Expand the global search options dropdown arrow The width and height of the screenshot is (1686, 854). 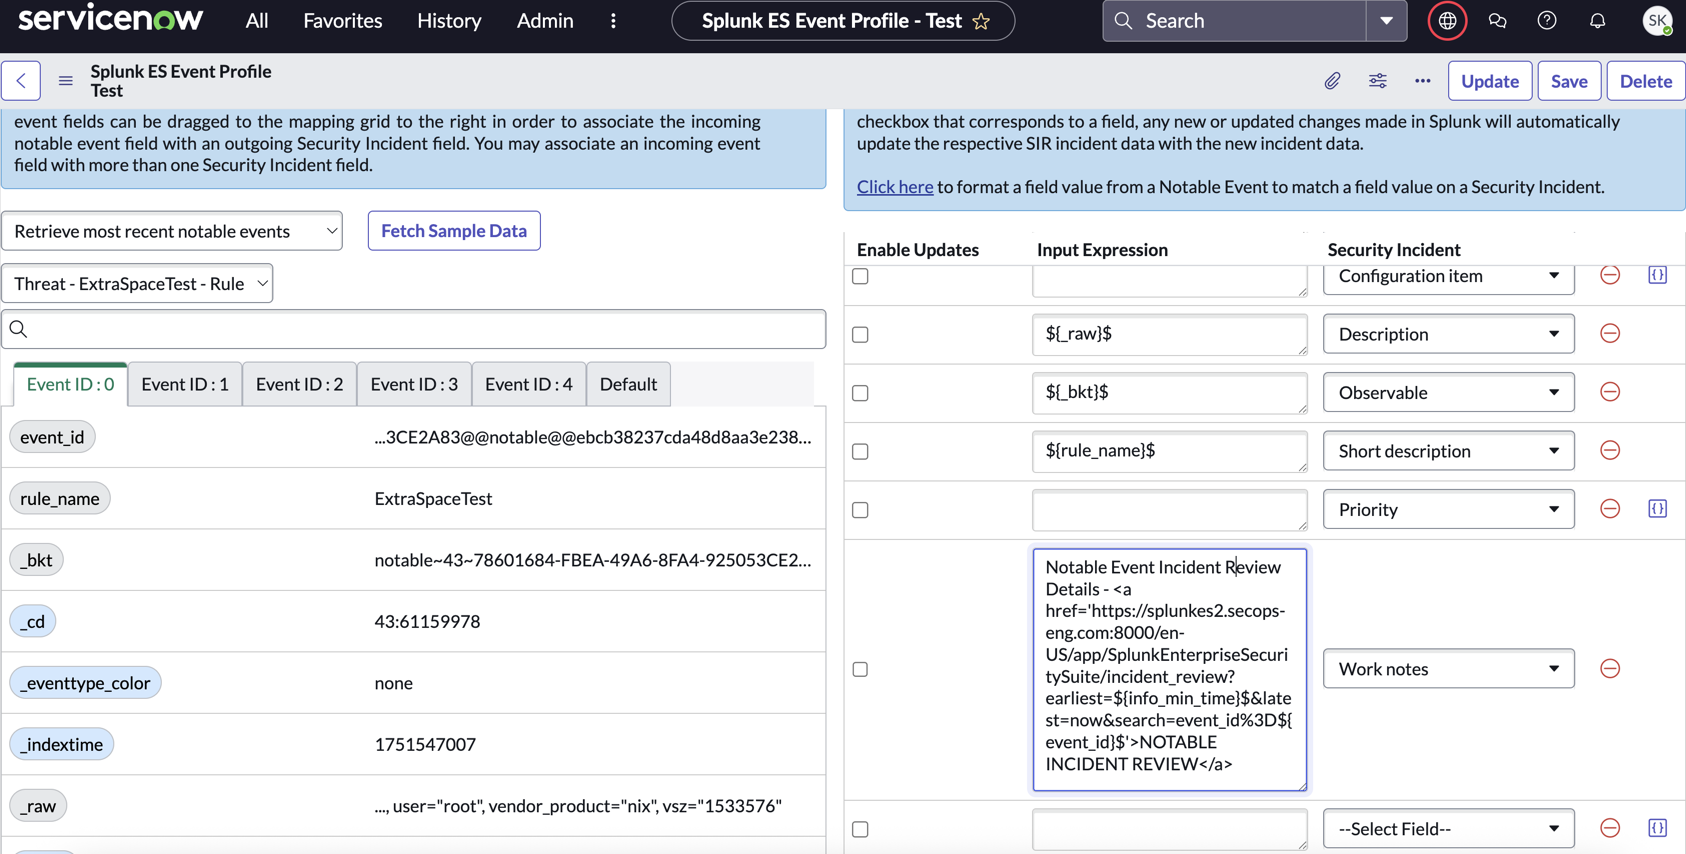click(x=1386, y=21)
